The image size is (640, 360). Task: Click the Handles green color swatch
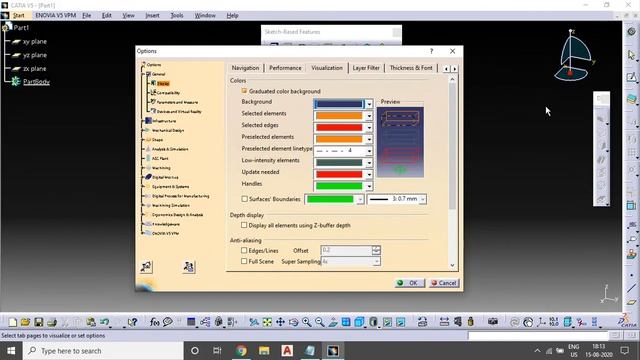point(339,186)
